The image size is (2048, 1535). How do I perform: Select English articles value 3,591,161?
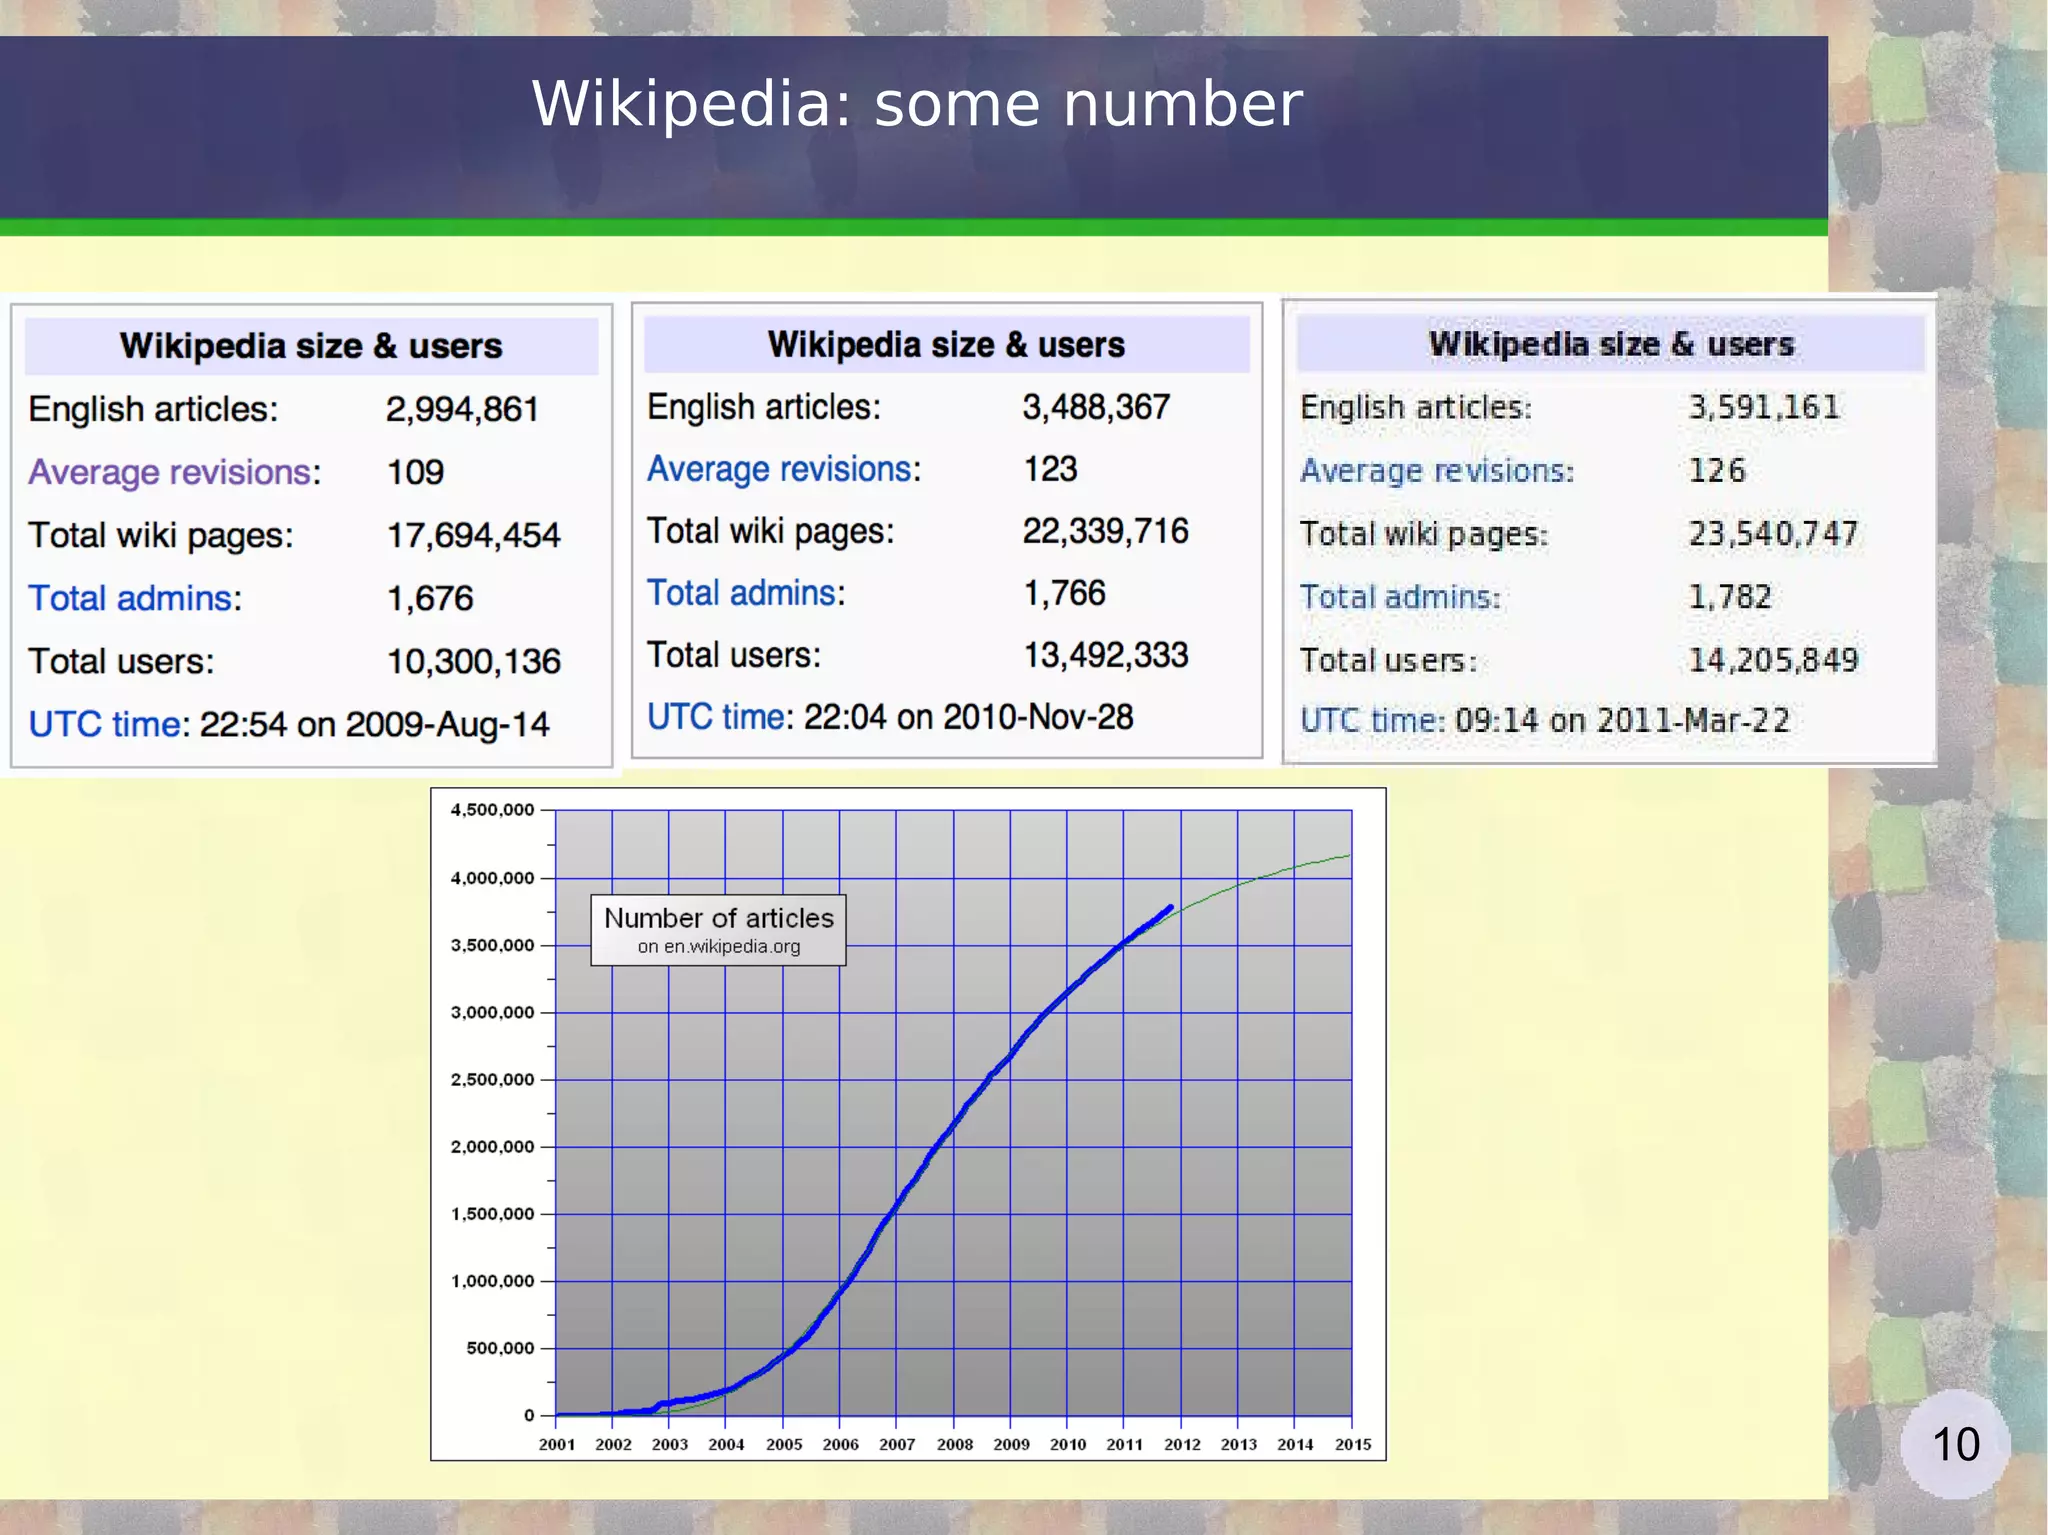[1763, 407]
